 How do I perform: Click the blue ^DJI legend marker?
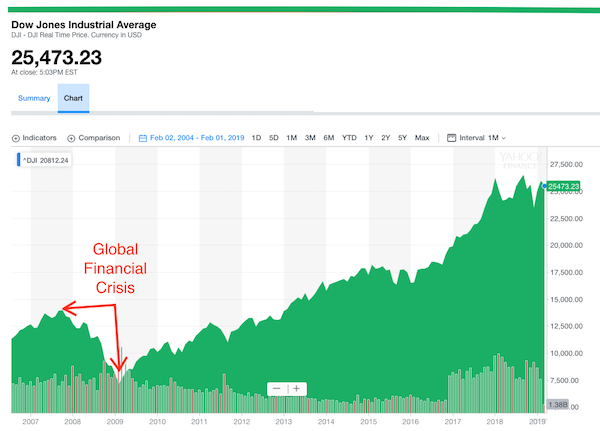[18, 160]
